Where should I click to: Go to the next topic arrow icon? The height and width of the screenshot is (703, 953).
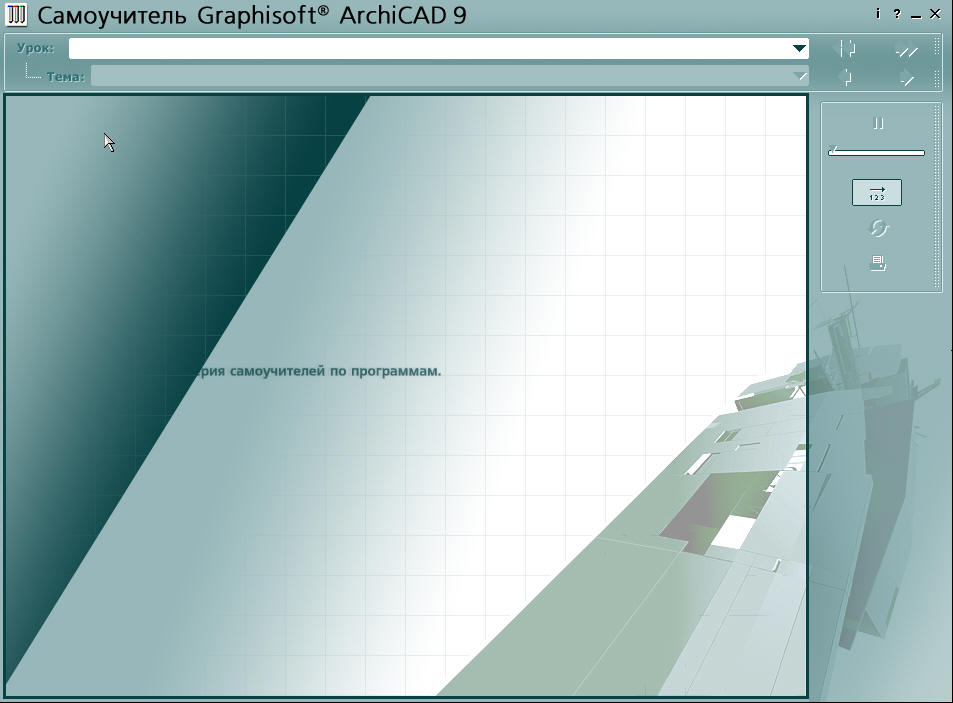906,78
